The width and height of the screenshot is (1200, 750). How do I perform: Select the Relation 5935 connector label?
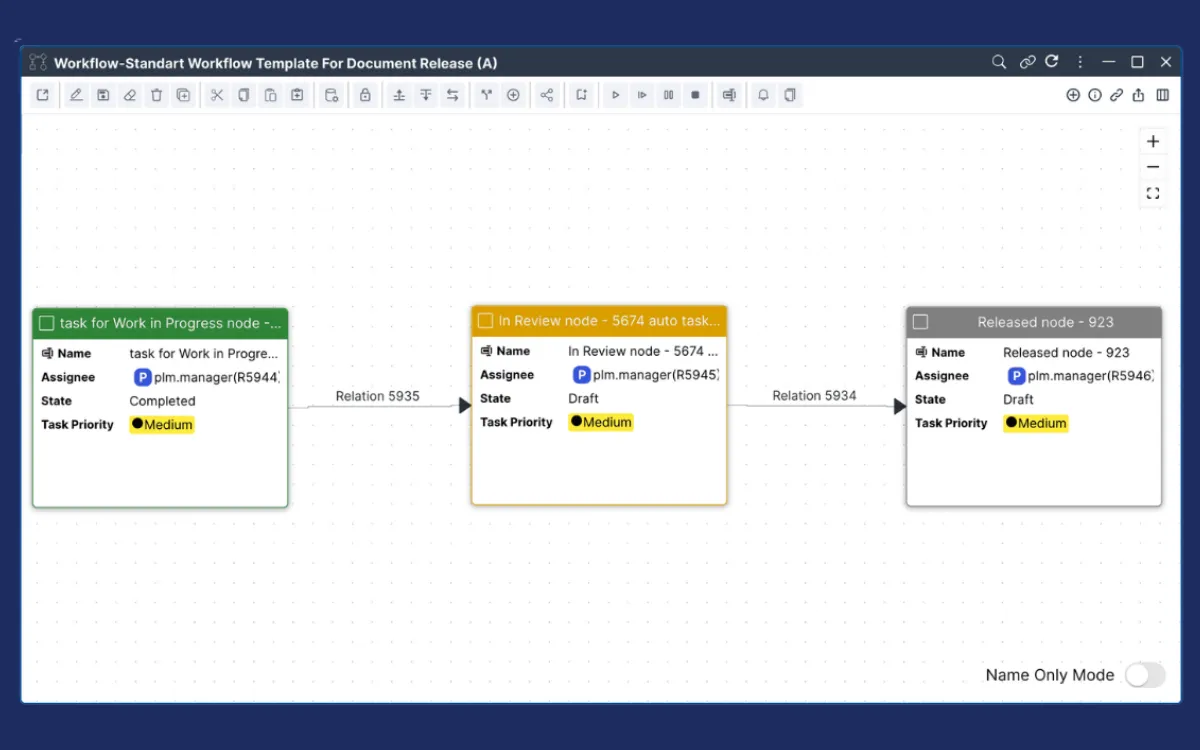[377, 396]
